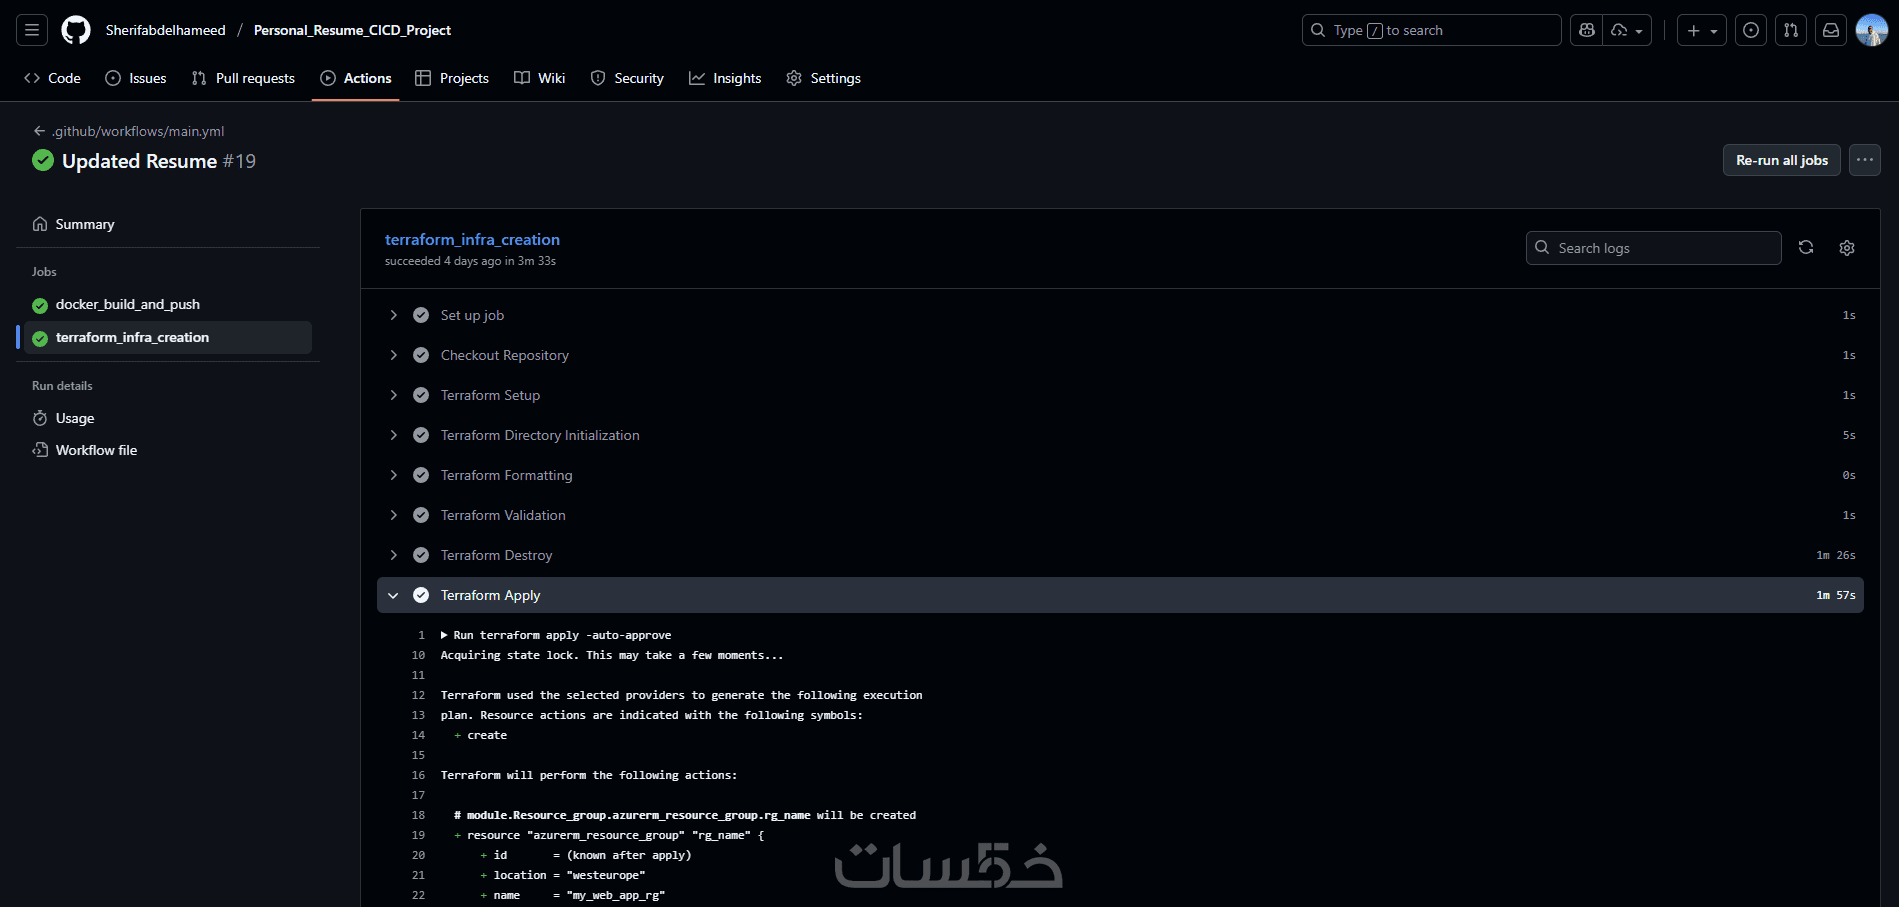This screenshot has width=1899, height=907.
Task: Open the Settings tab
Action: [823, 78]
